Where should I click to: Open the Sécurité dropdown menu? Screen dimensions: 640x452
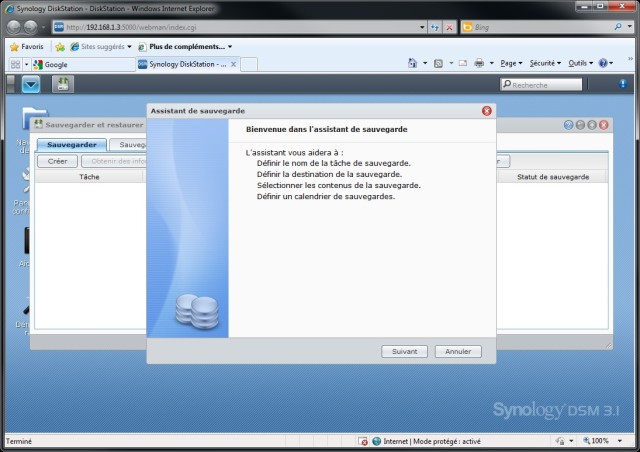click(545, 64)
